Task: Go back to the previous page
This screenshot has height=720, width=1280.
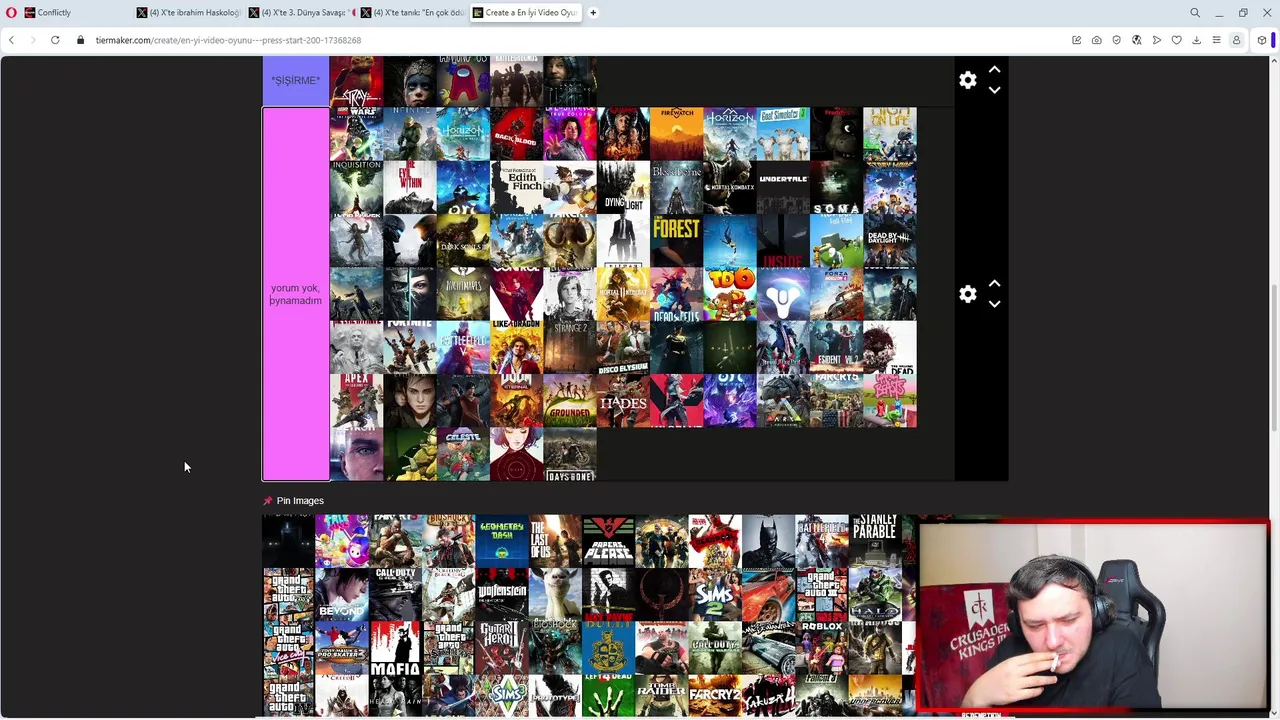Action: point(11,40)
